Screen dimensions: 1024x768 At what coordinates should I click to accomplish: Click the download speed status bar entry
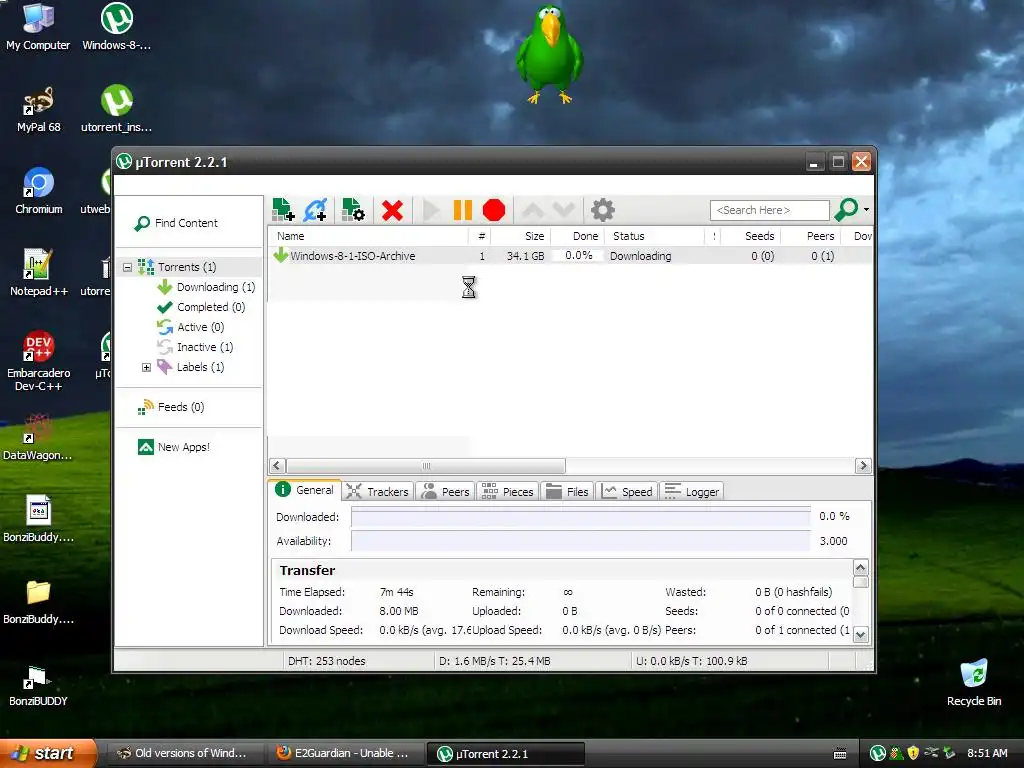495,661
